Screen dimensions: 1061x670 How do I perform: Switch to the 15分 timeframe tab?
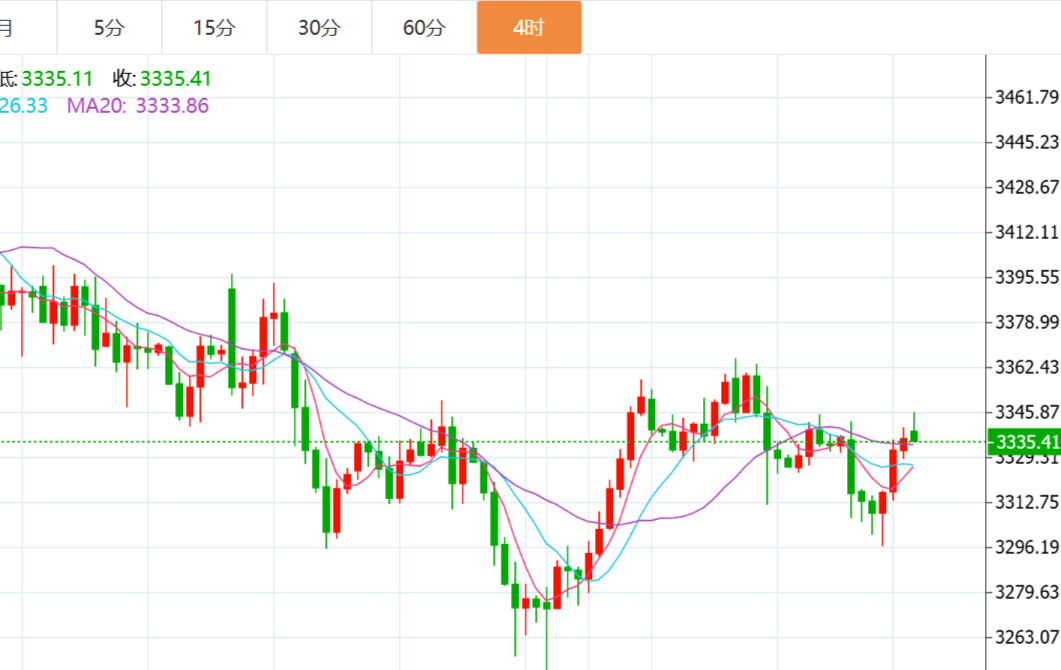coord(214,28)
